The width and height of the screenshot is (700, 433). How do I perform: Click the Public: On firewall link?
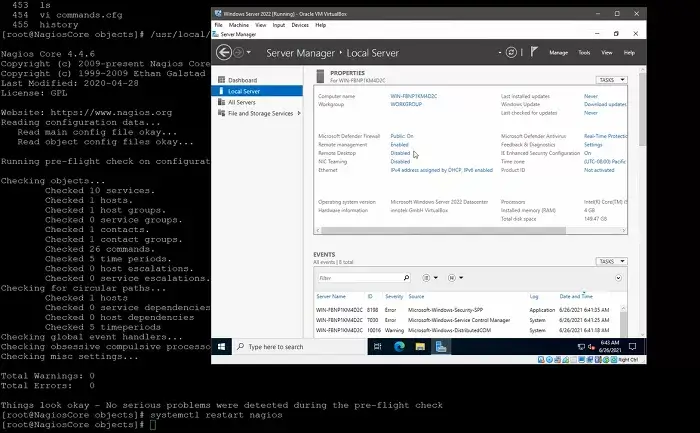(402, 136)
